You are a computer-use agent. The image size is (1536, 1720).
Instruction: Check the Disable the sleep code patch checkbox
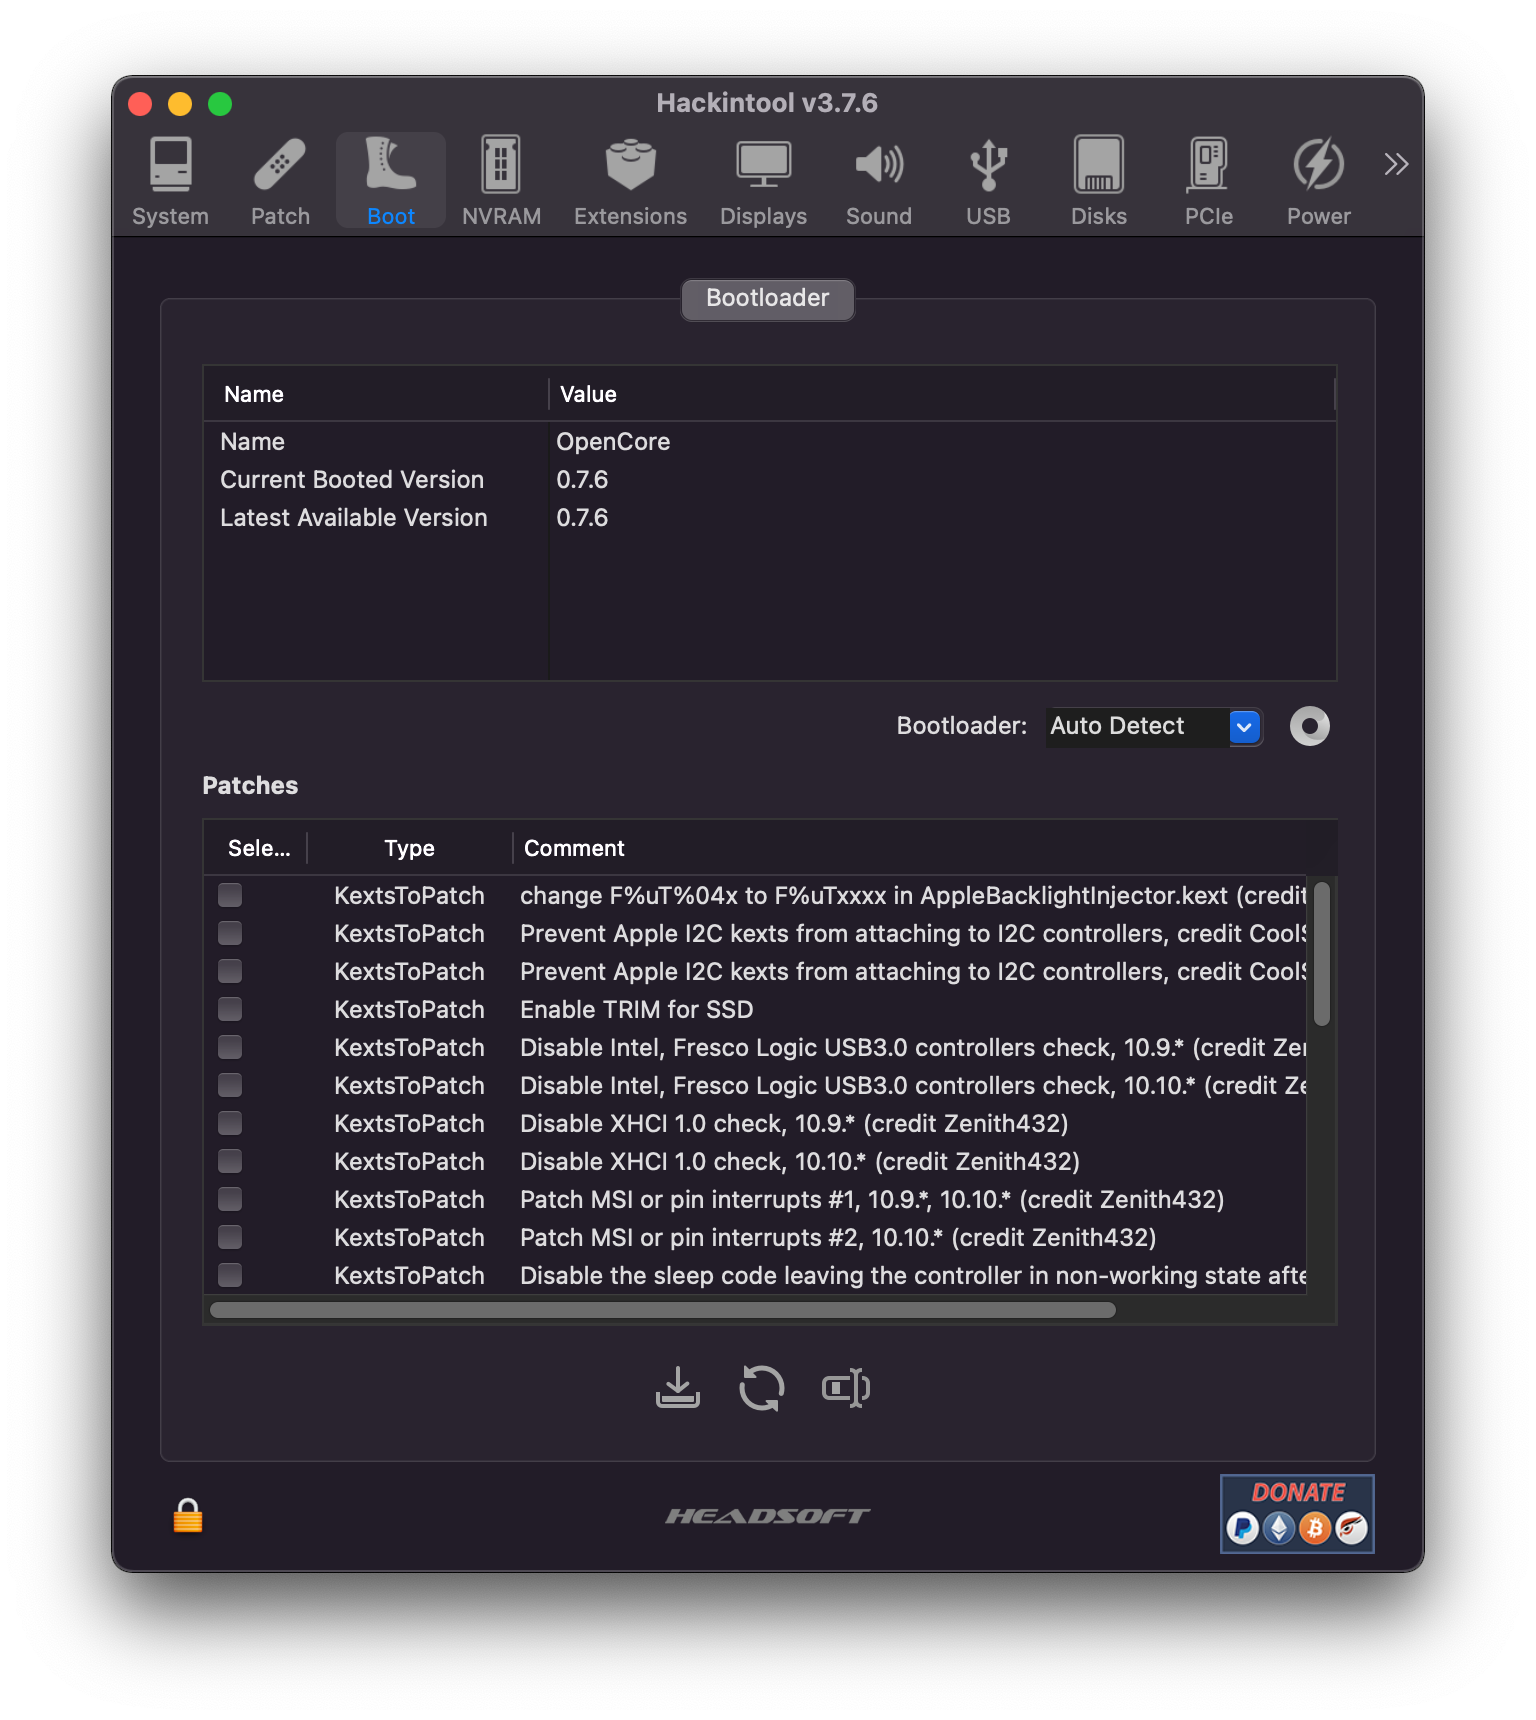point(230,1275)
